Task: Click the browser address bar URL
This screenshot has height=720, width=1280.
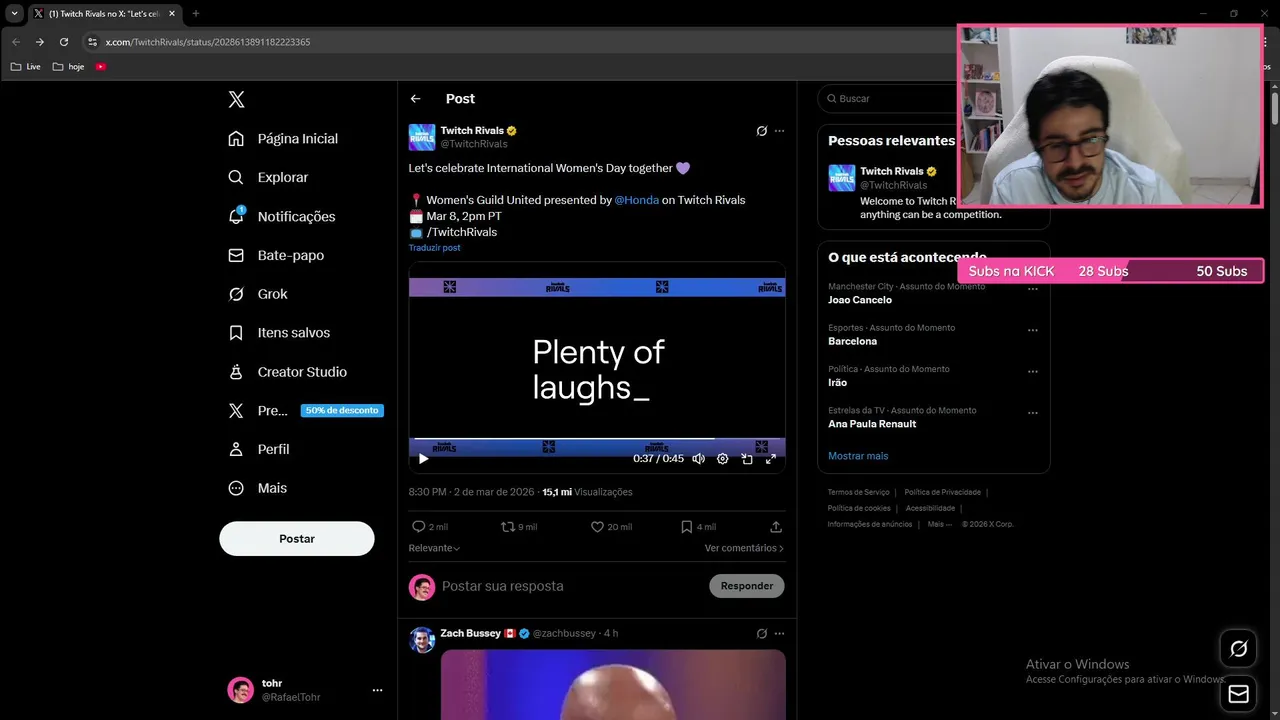Action: coord(208,42)
